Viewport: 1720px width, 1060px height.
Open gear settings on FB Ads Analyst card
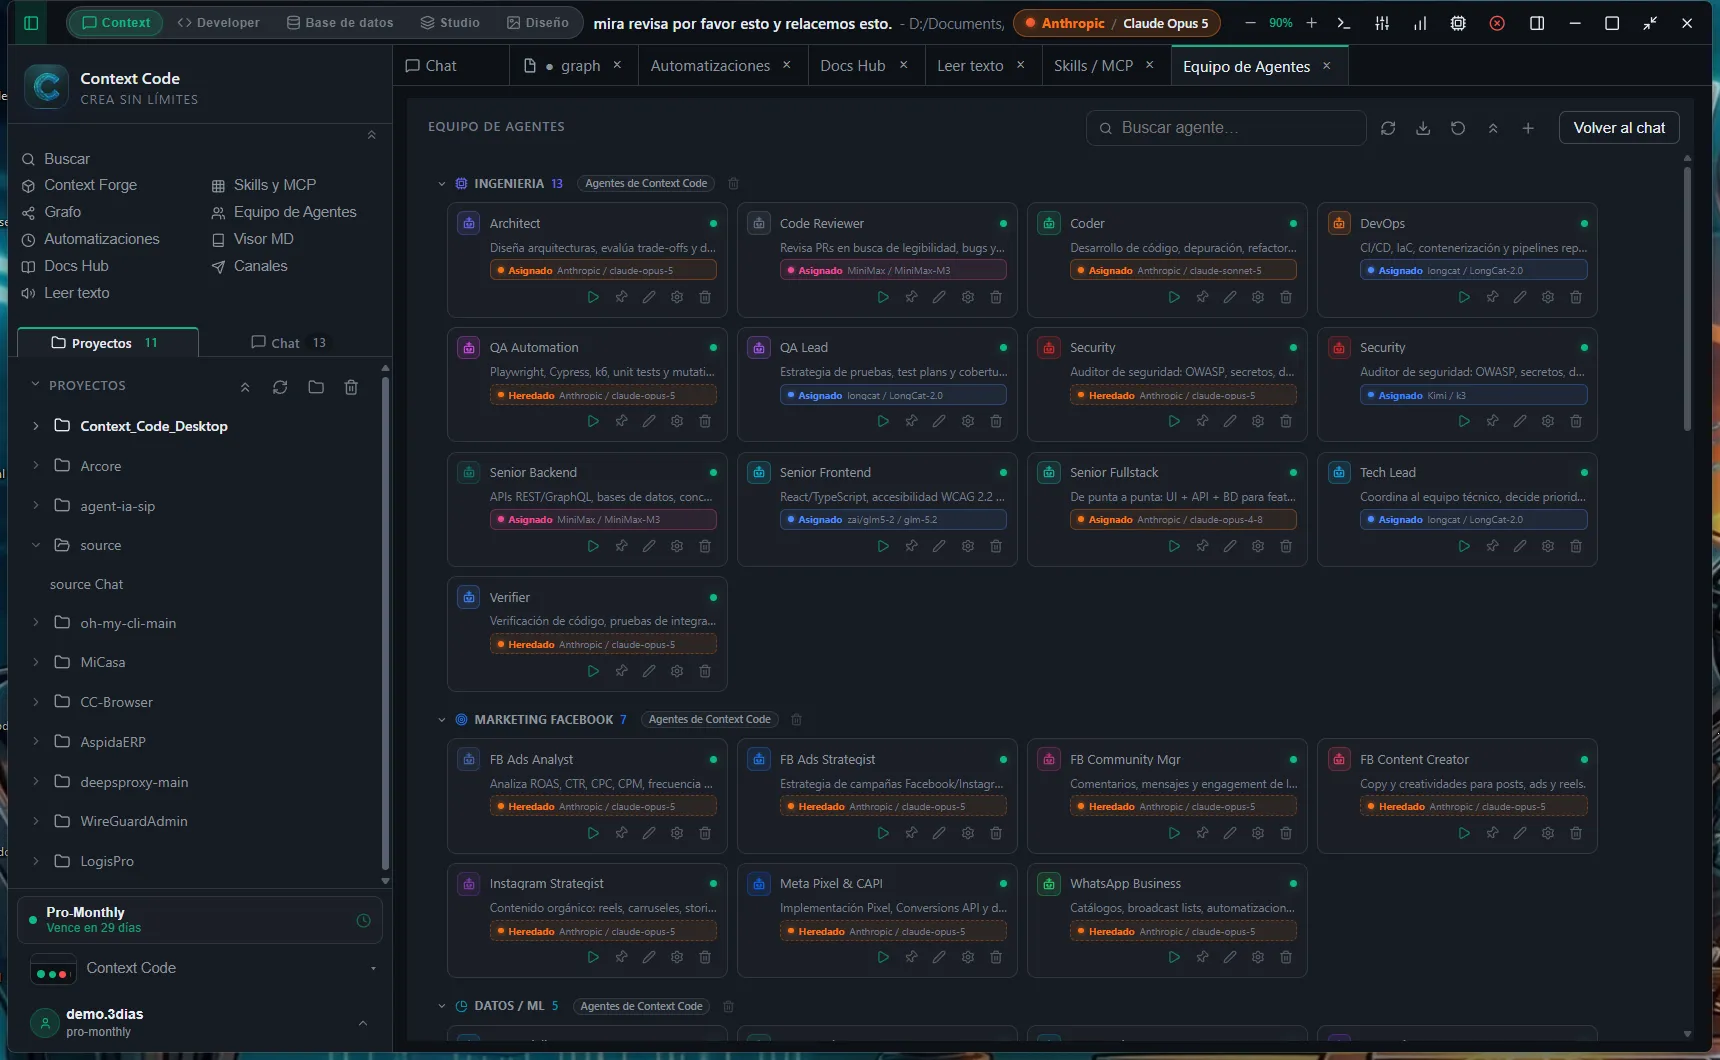tap(677, 833)
